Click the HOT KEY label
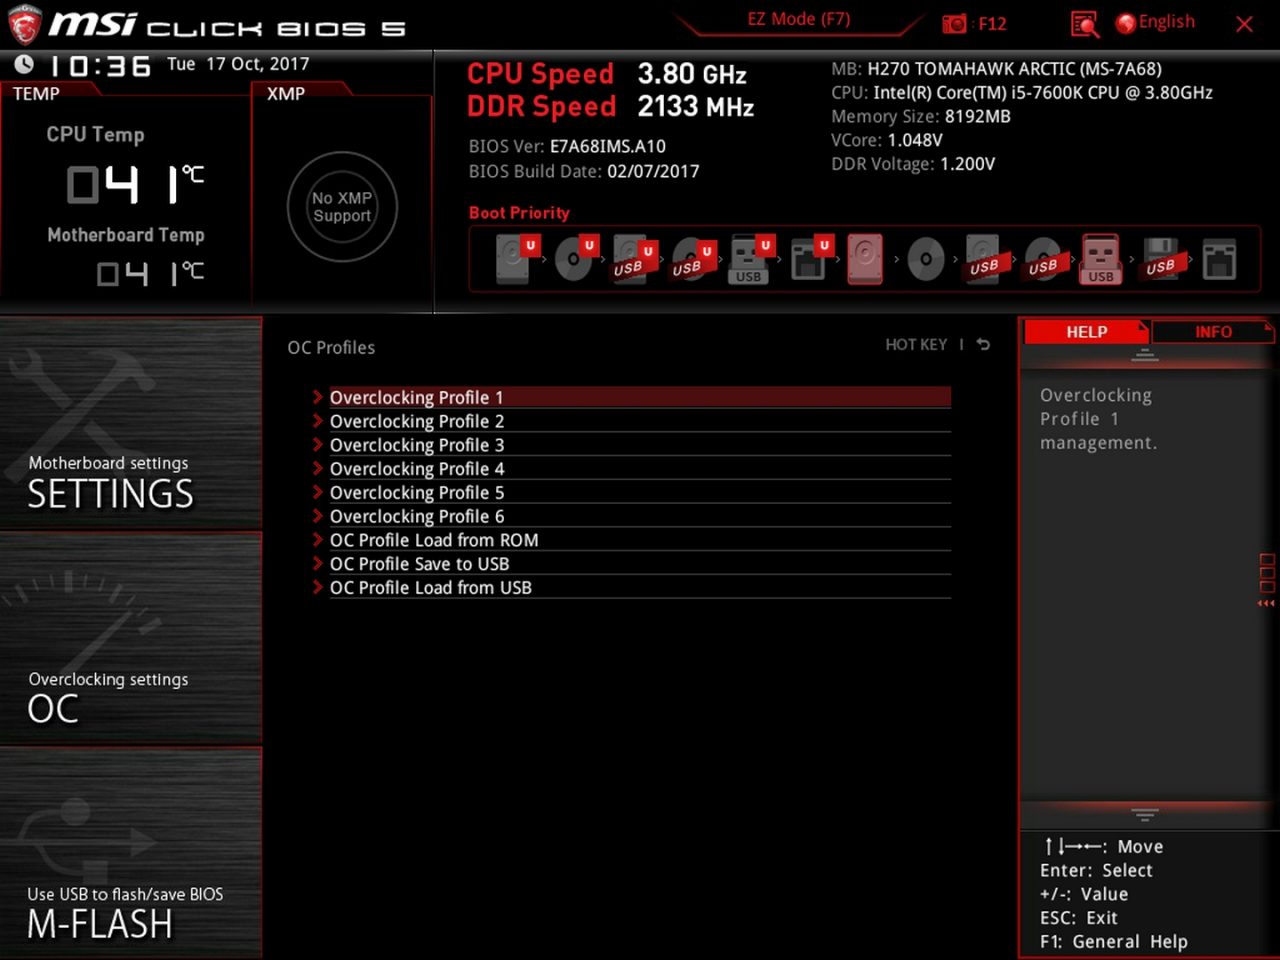The image size is (1280, 960). click(916, 344)
